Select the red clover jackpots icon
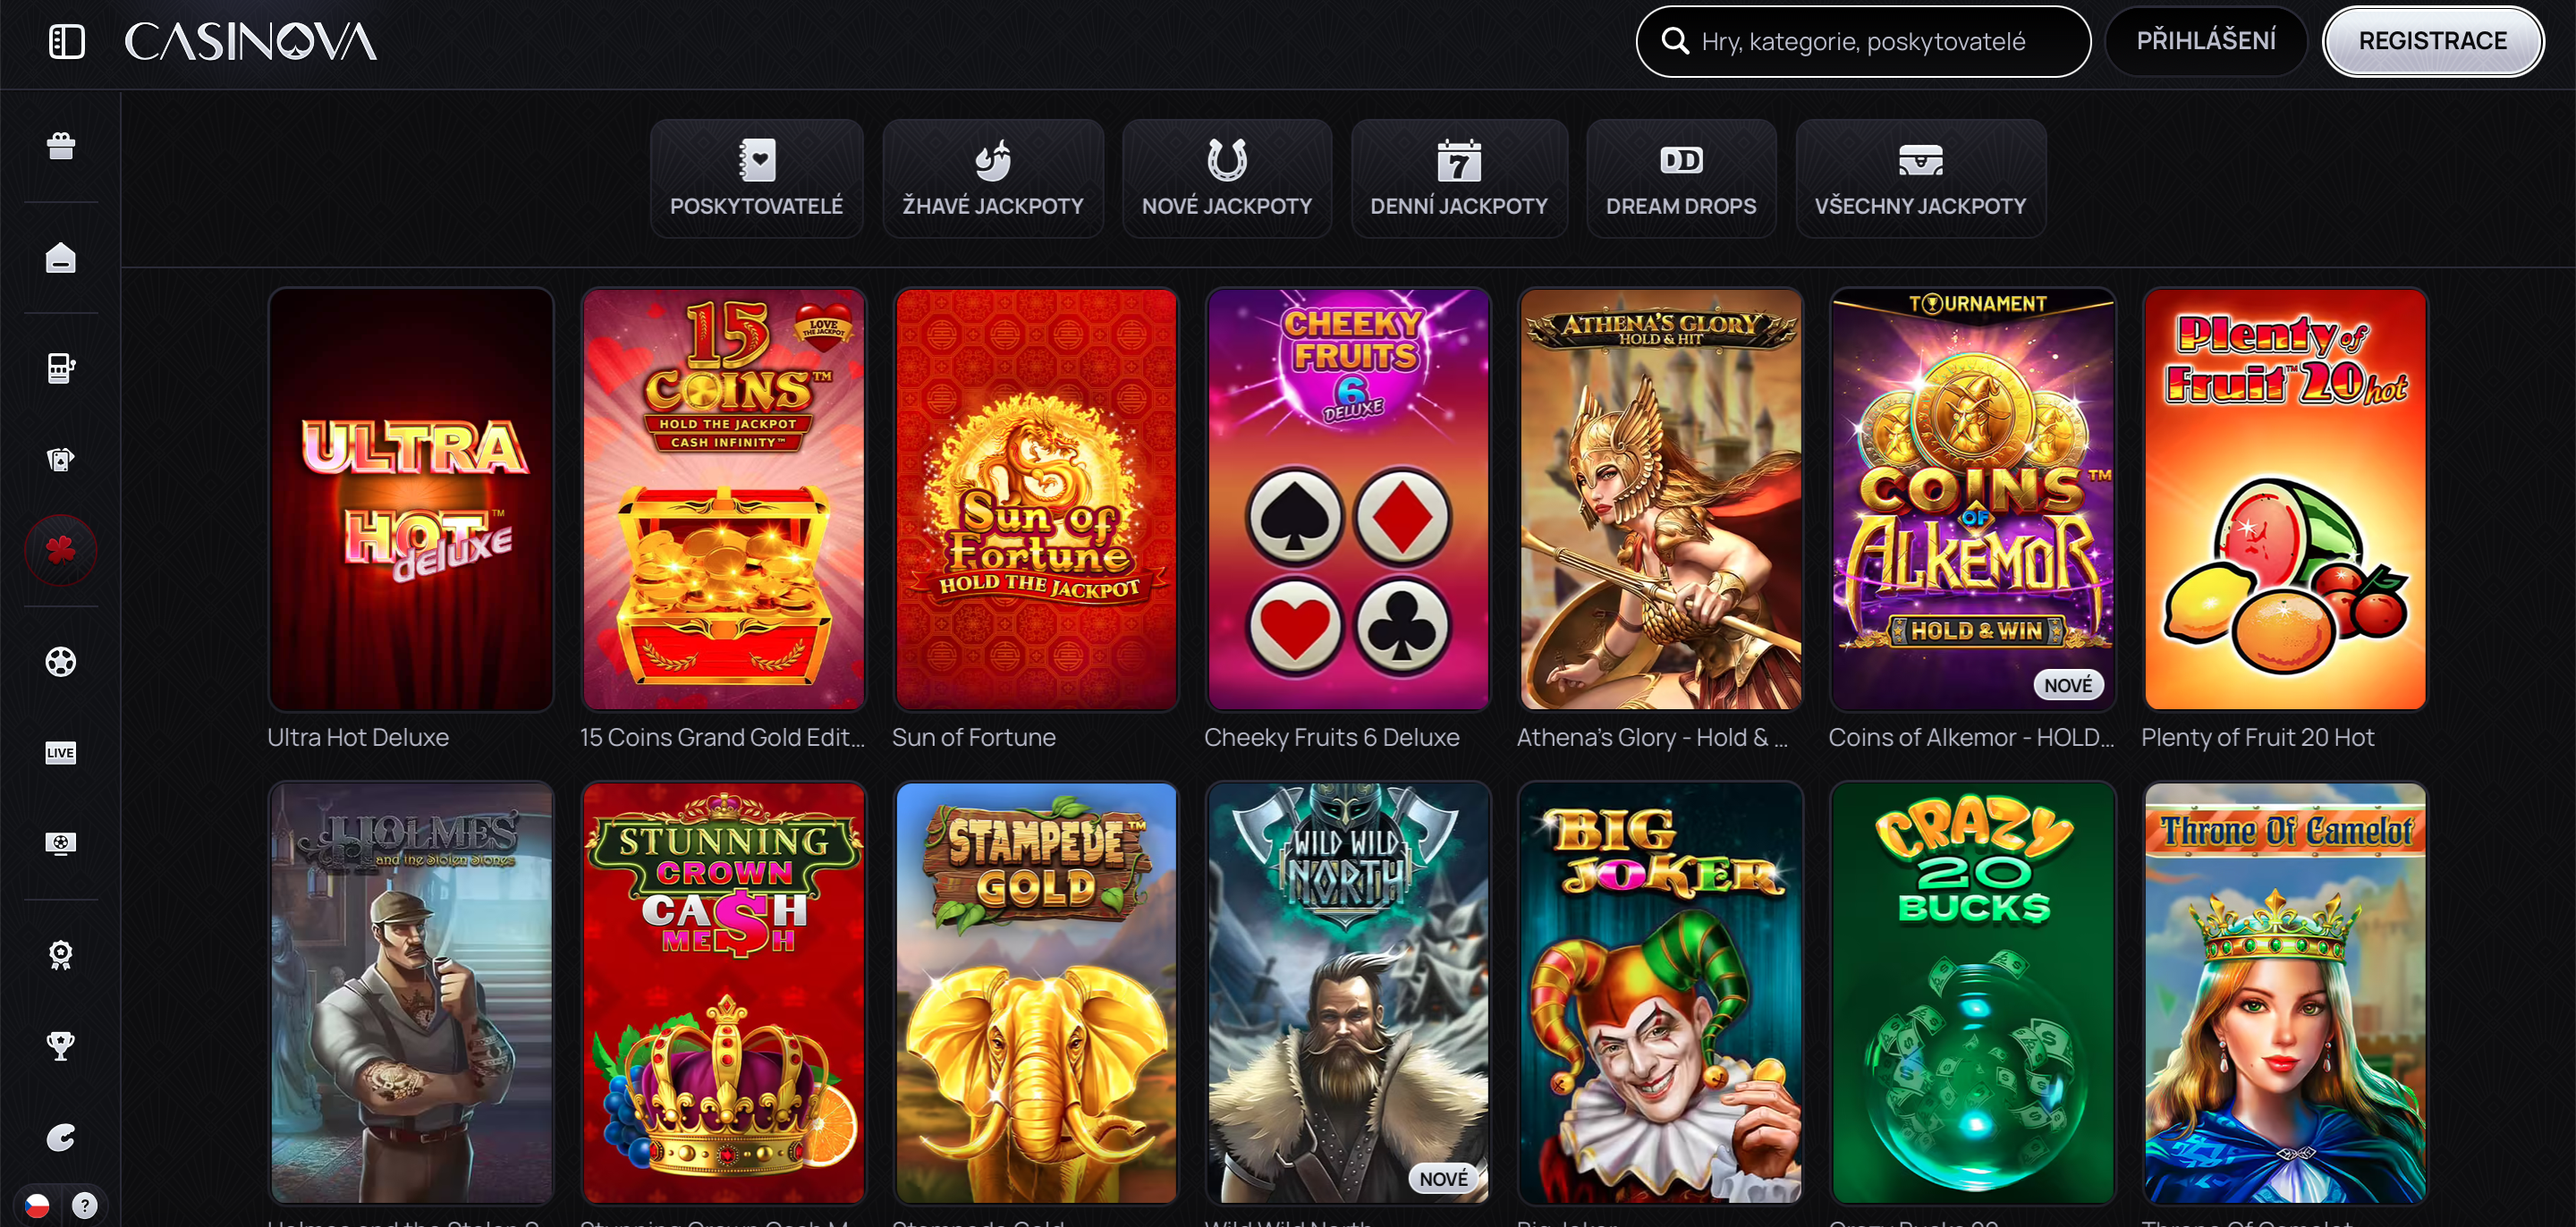This screenshot has height=1227, width=2576. (61, 550)
